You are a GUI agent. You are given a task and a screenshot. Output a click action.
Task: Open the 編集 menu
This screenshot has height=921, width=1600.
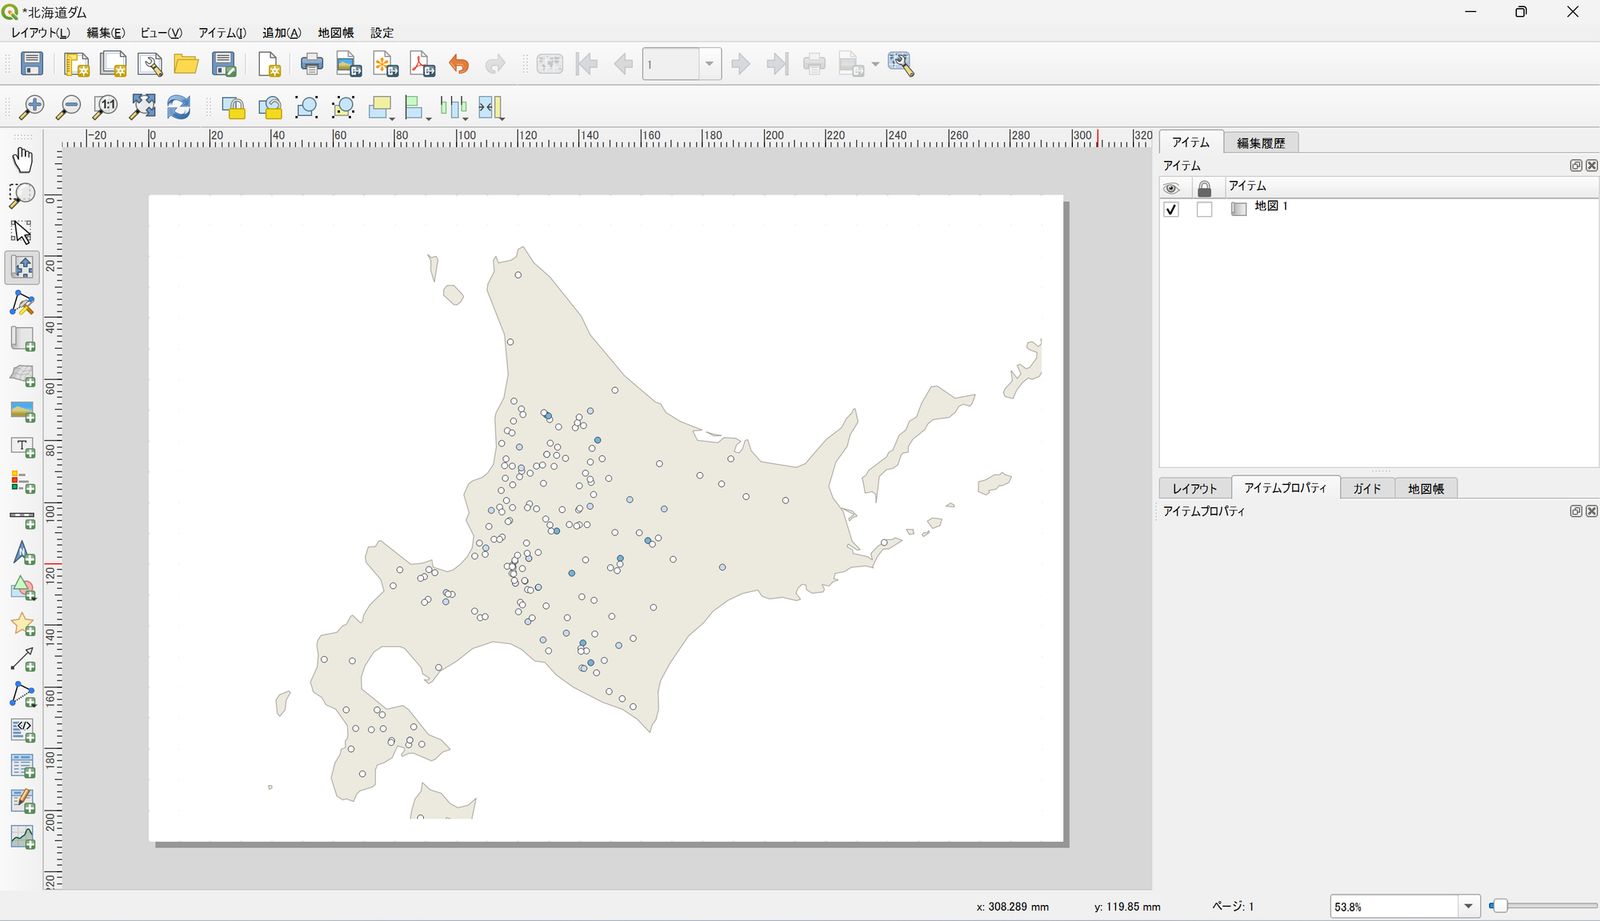[105, 33]
